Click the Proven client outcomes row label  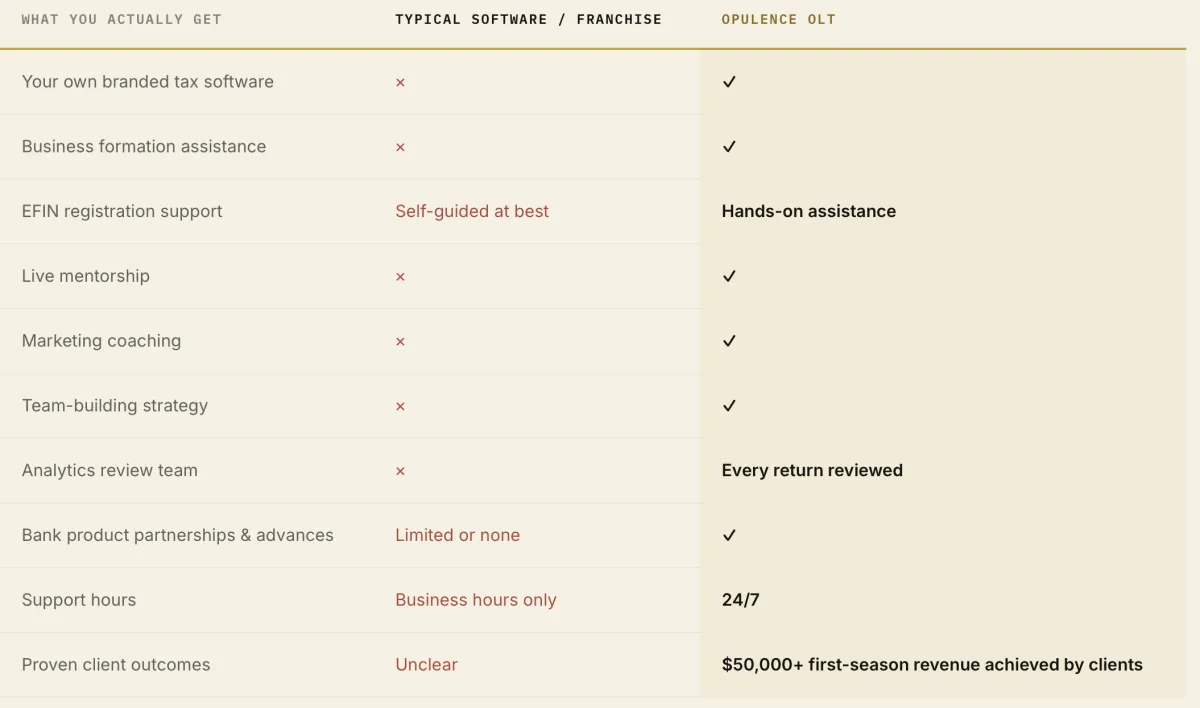click(x=116, y=665)
